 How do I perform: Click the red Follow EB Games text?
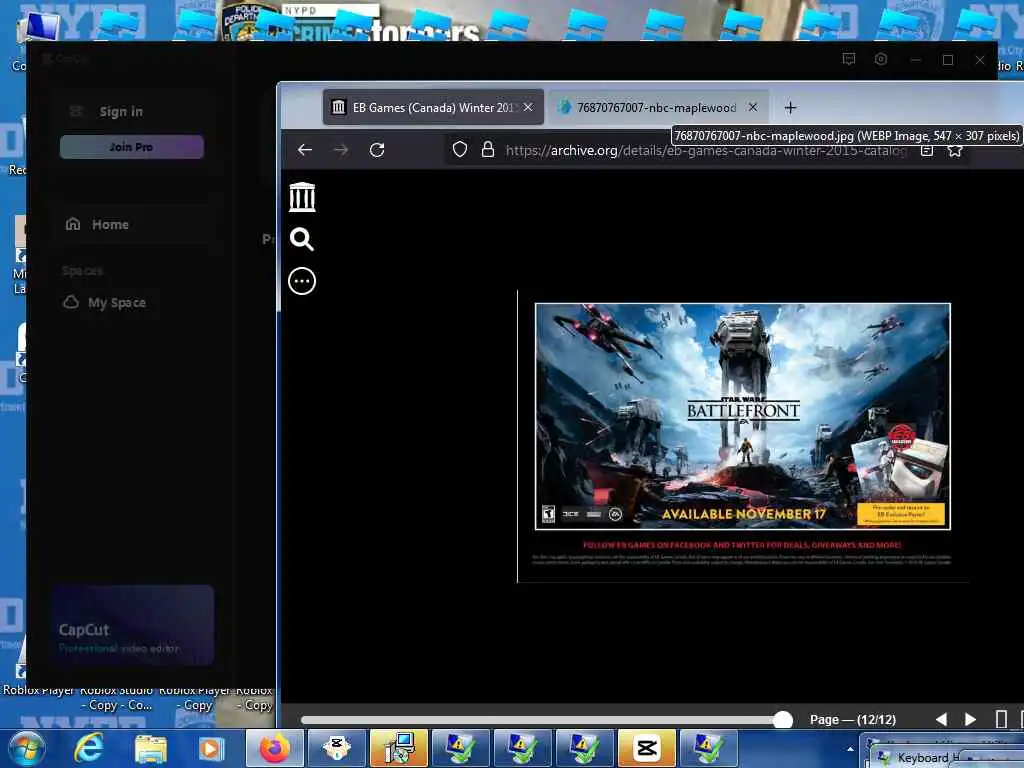pos(742,545)
